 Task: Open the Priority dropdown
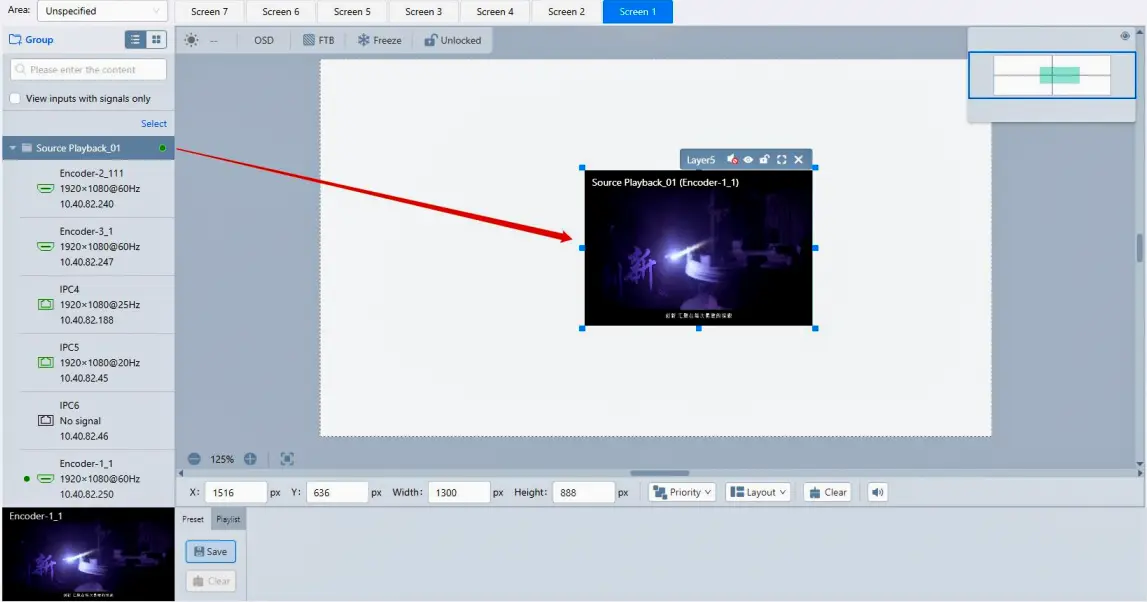point(682,492)
